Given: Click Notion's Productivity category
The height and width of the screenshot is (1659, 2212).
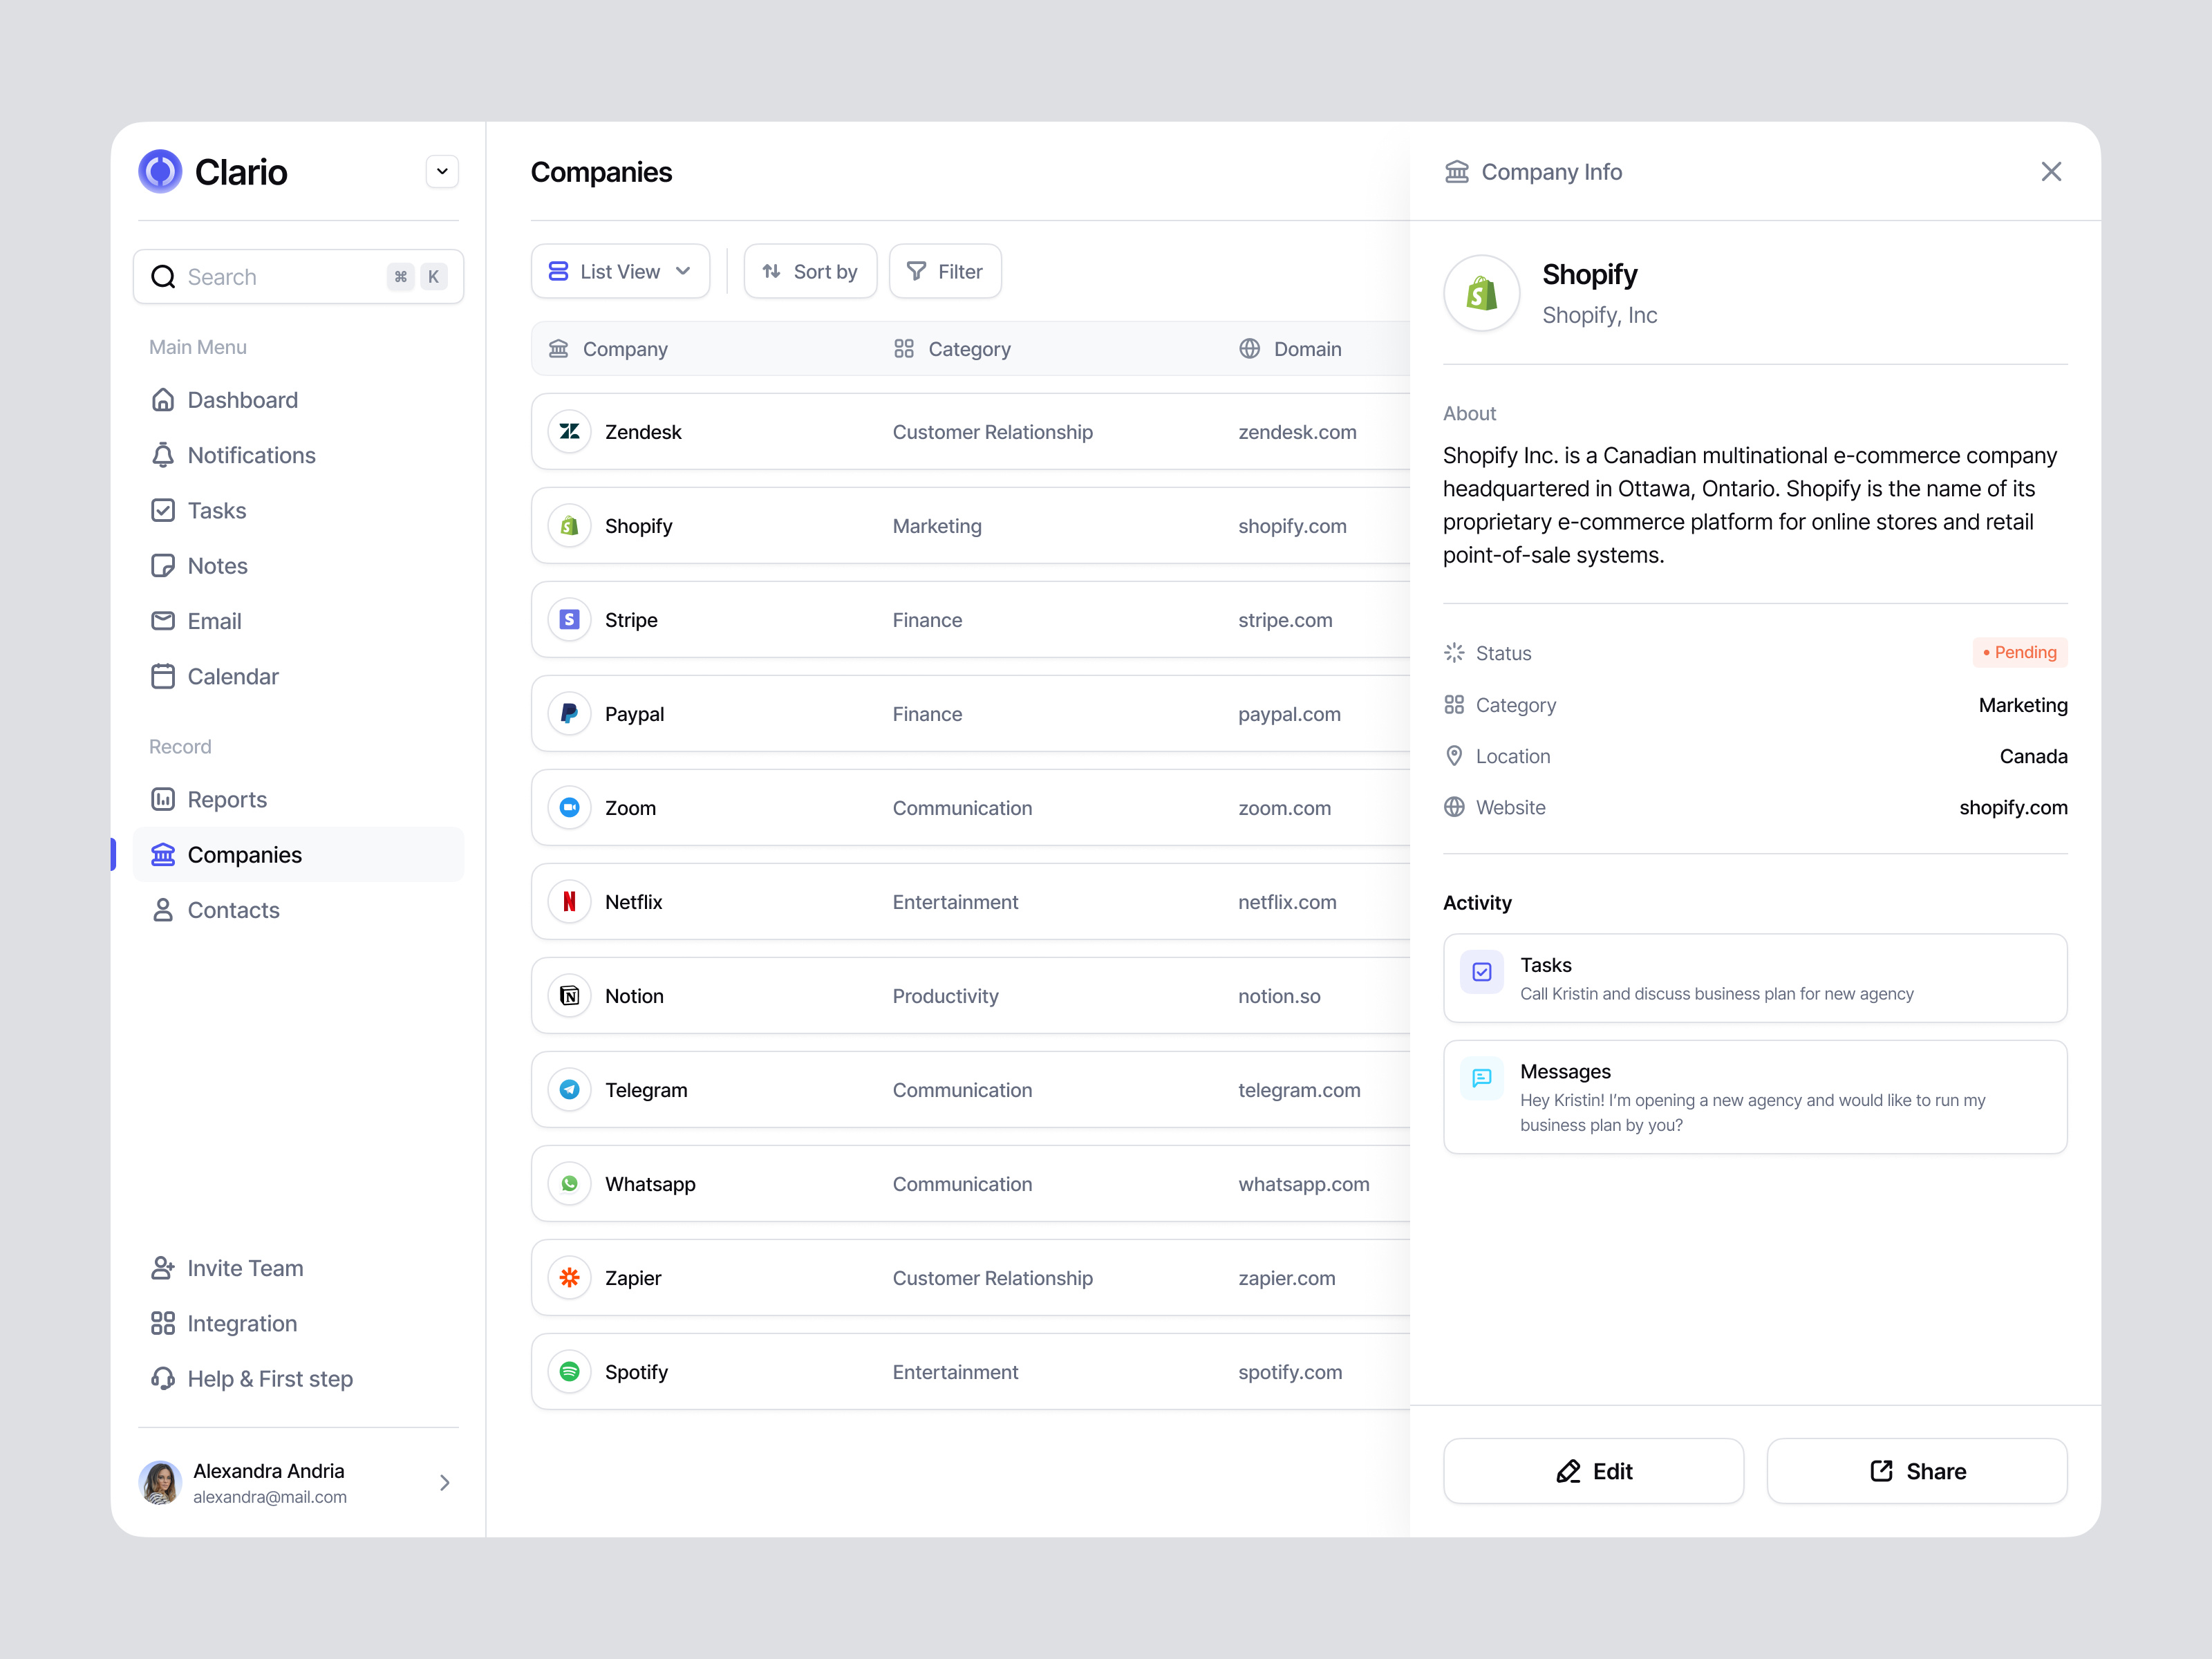Looking at the screenshot, I should point(945,996).
